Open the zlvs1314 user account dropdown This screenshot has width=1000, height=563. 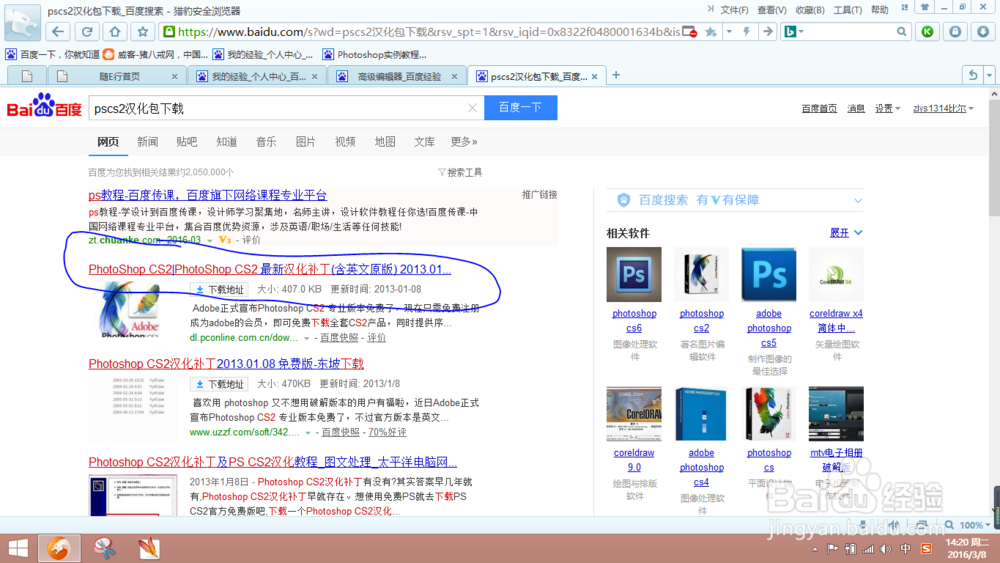943,108
